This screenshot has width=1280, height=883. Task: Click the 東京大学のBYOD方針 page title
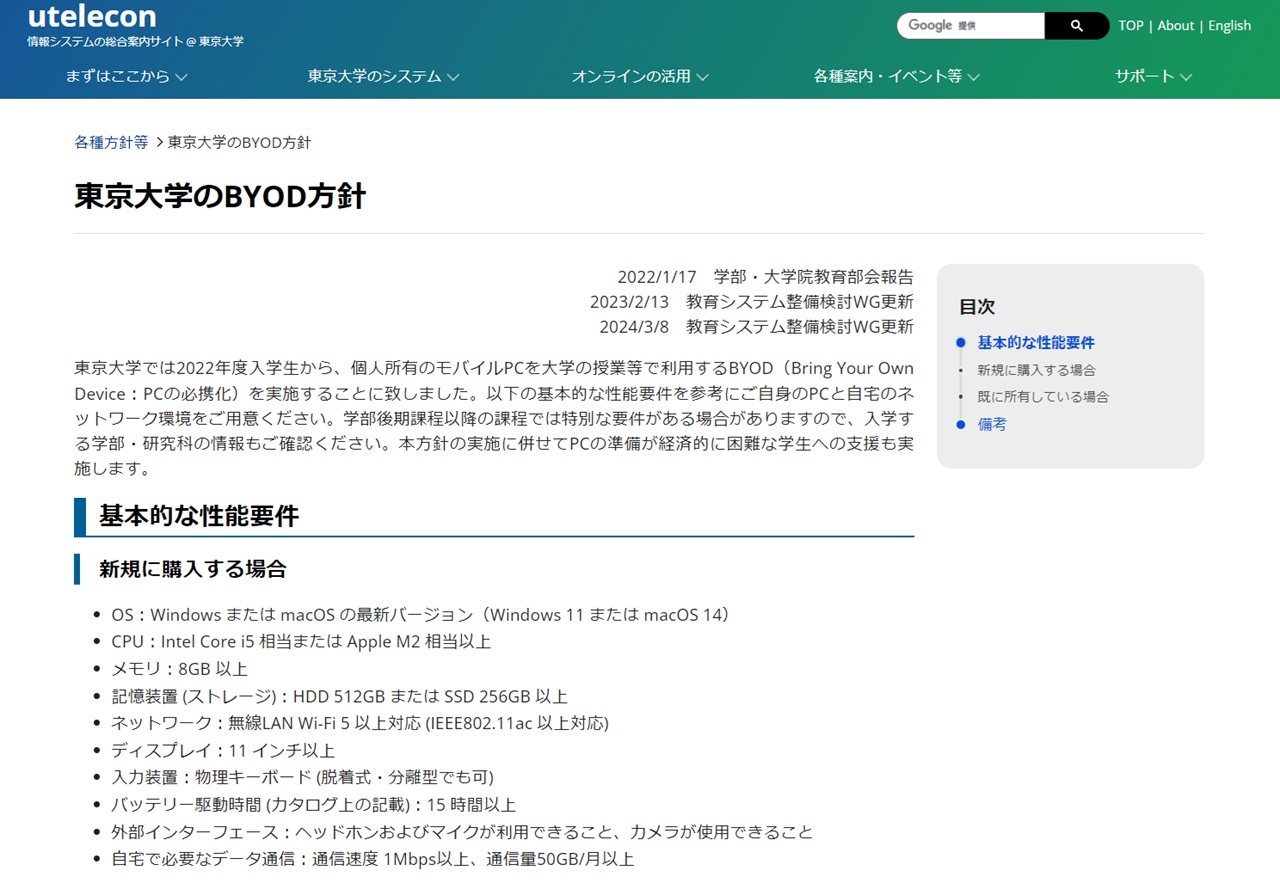220,196
